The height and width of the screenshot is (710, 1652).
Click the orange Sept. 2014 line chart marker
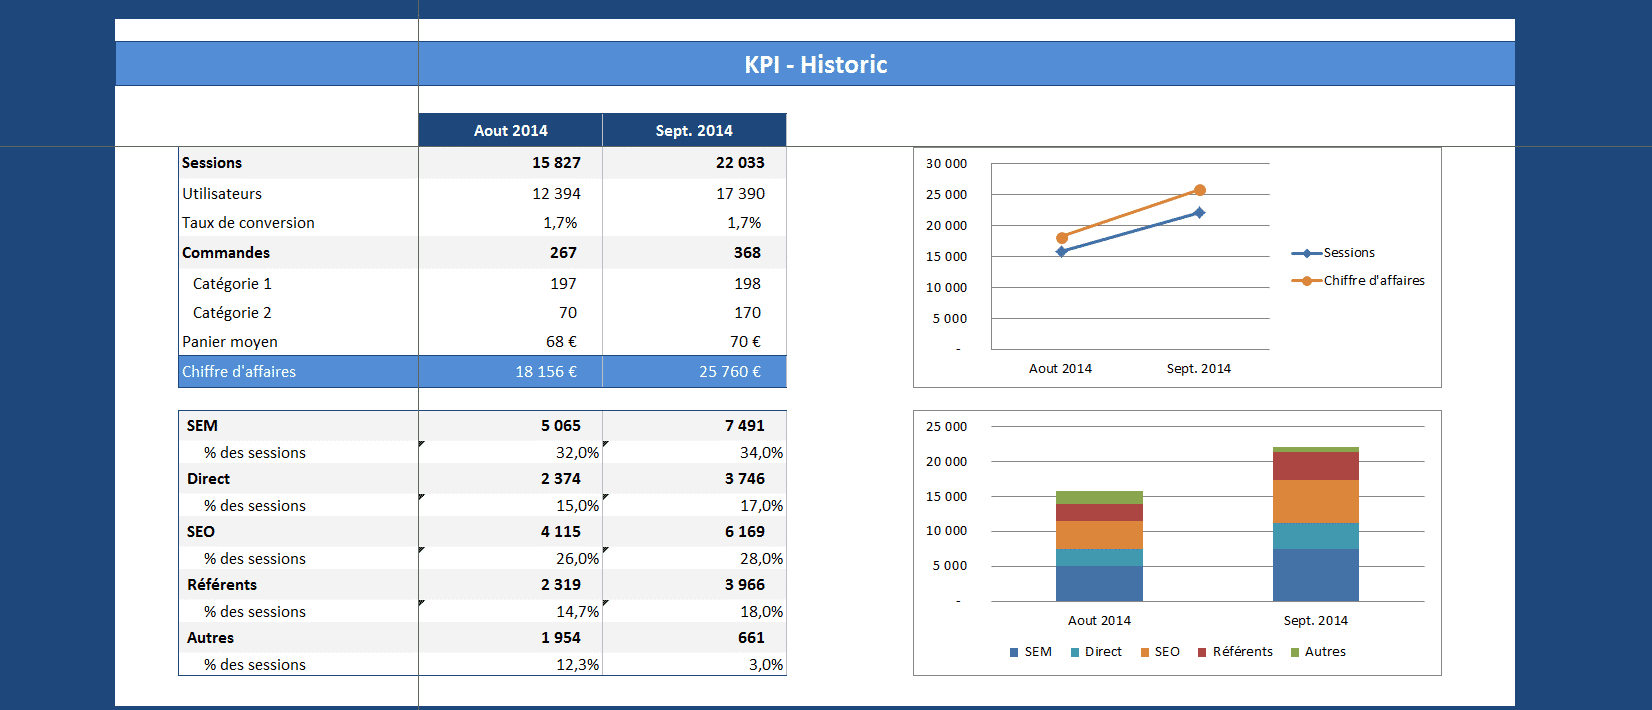coord(1200,190)
